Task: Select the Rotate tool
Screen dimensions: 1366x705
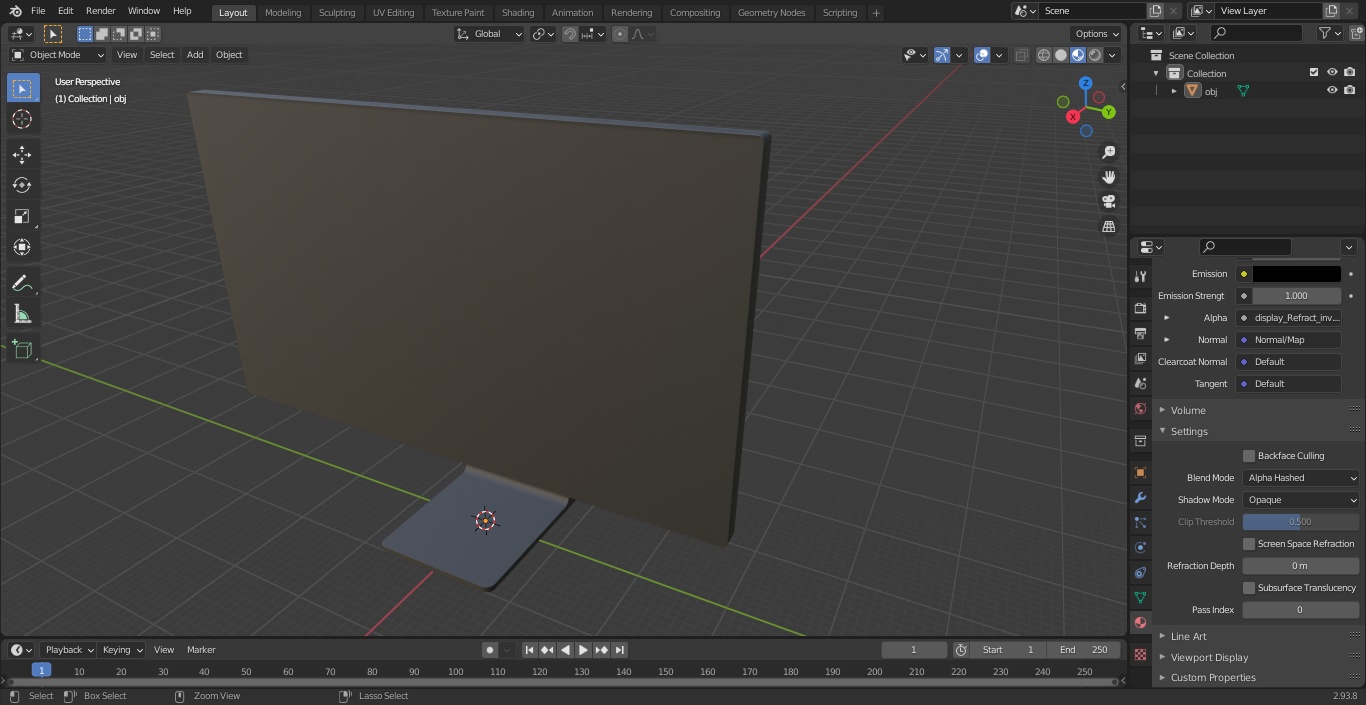Action: tap(22, 185)
